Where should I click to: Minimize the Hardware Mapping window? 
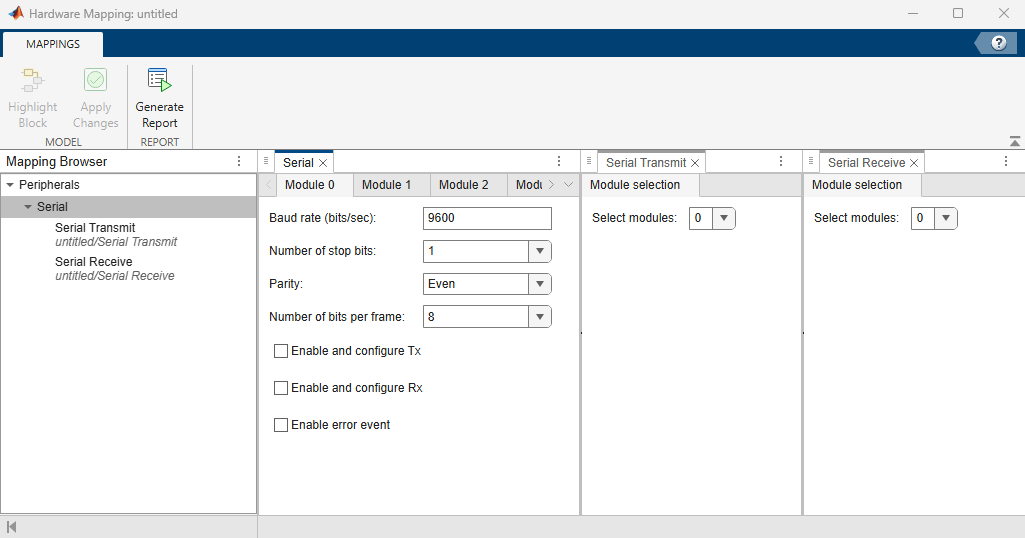click(913, 13)
